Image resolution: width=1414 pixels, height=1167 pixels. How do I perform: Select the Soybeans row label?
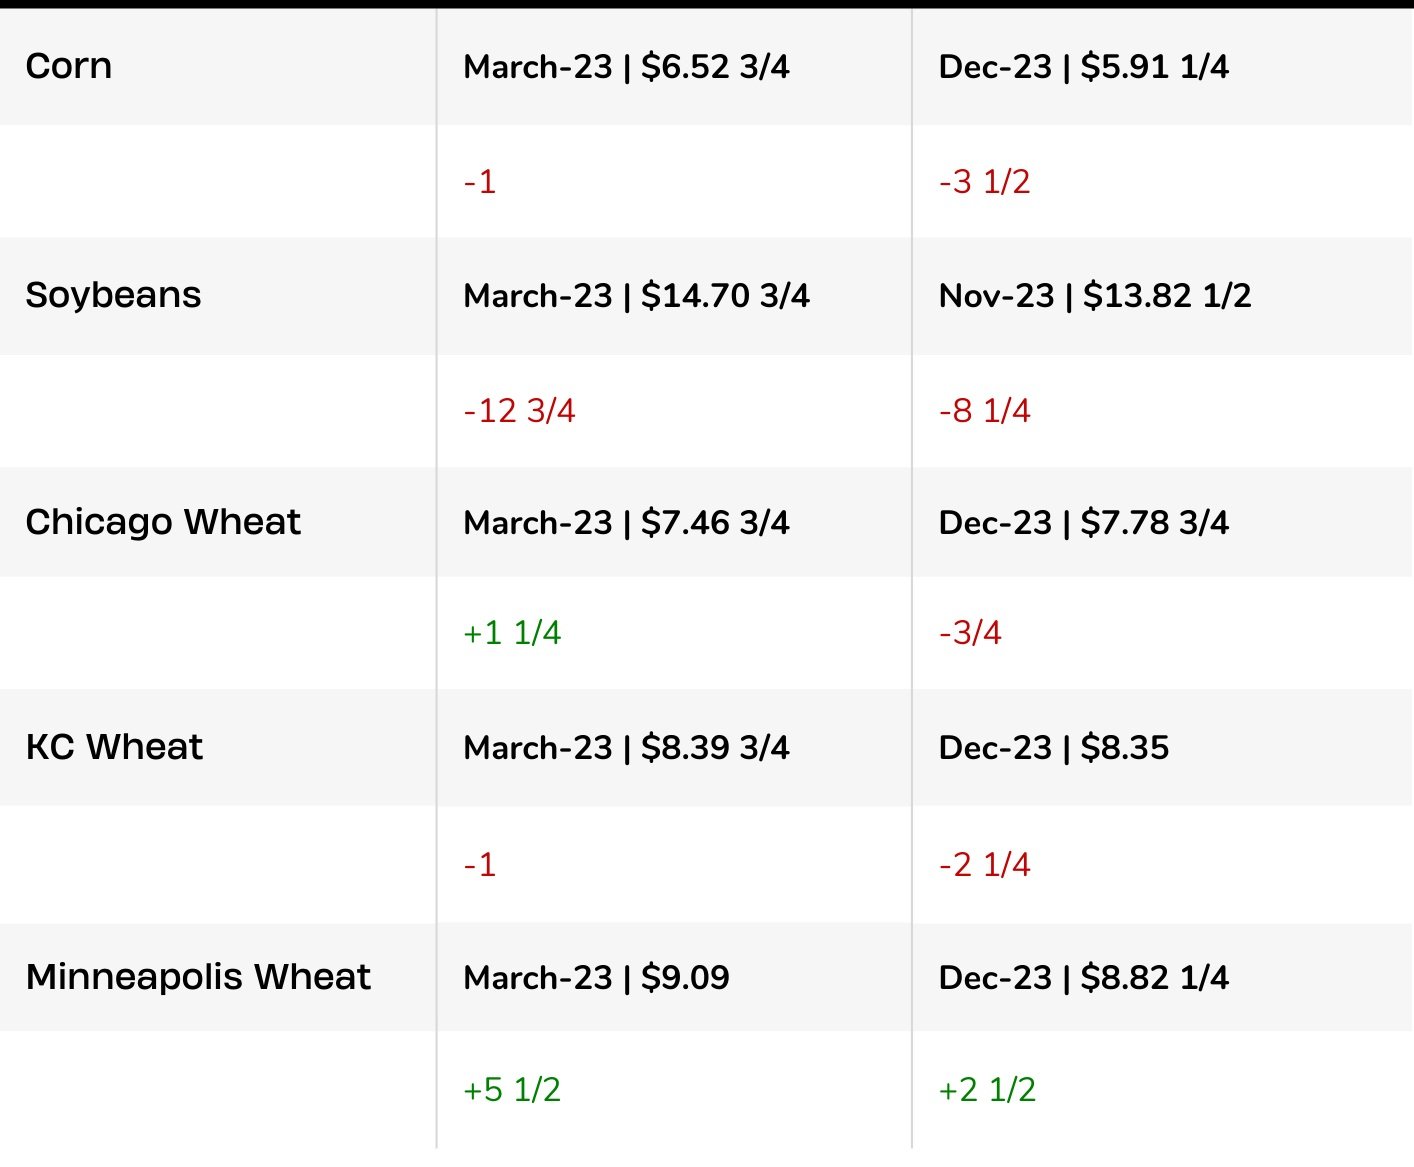coord(114,295)
